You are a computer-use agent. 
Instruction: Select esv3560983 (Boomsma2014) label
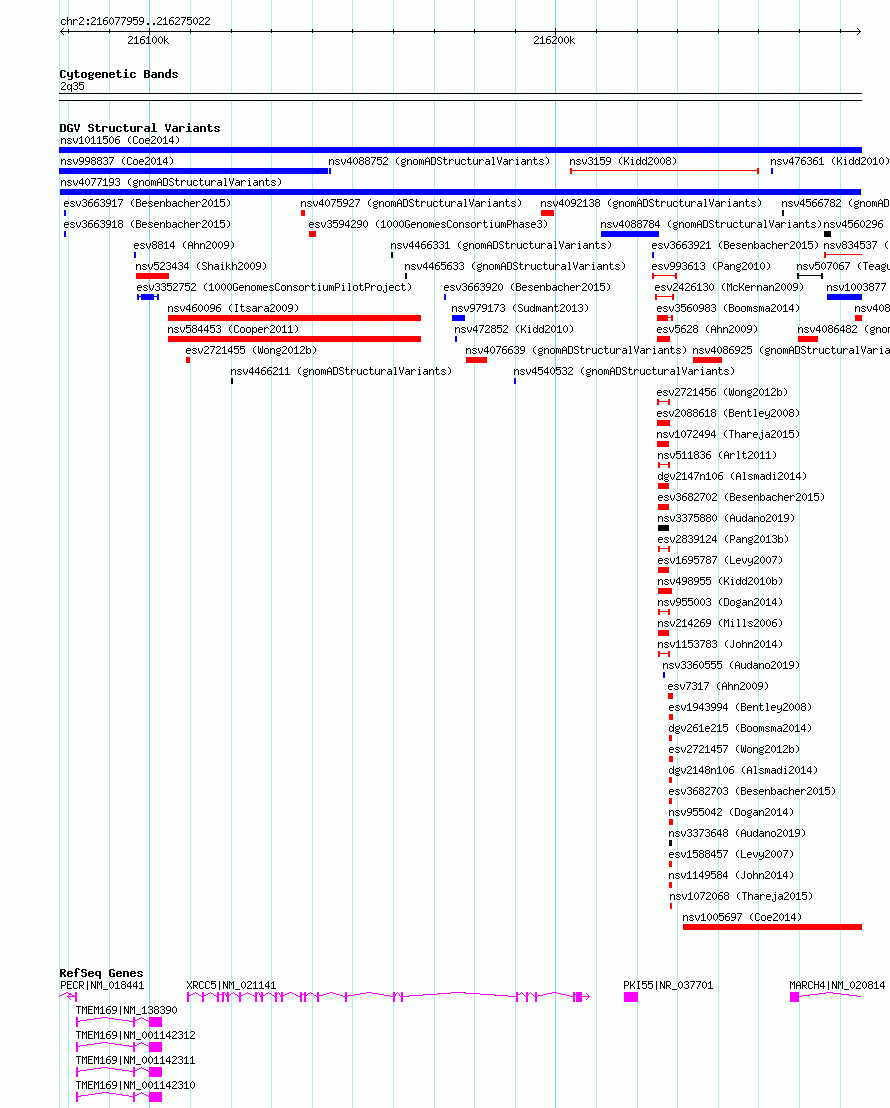(x=728, y=308)
